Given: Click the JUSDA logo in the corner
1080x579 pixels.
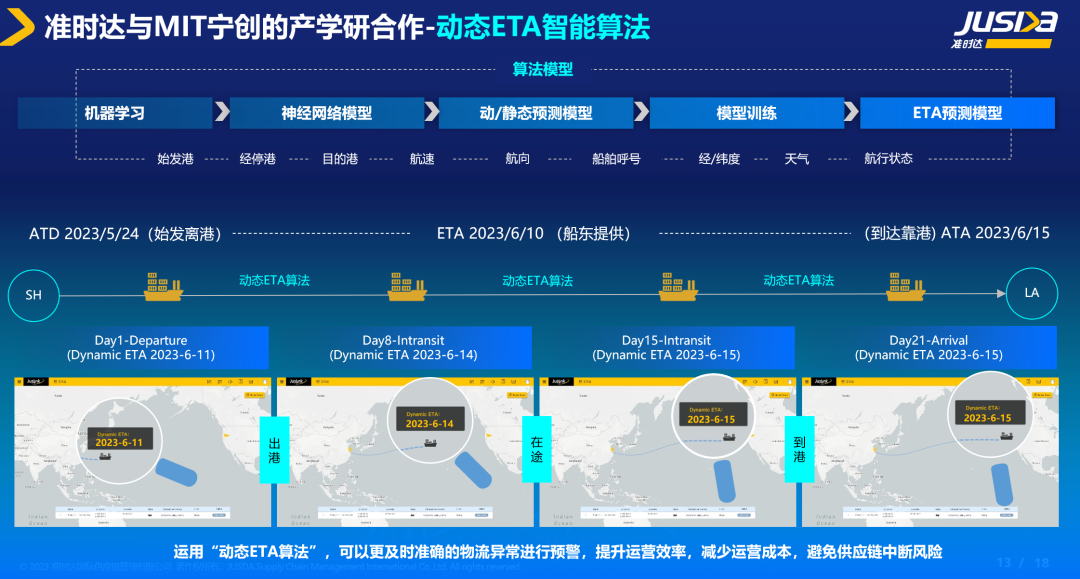Looking at the screenshot, I should pyautogui.click(x=1003, y=27).
